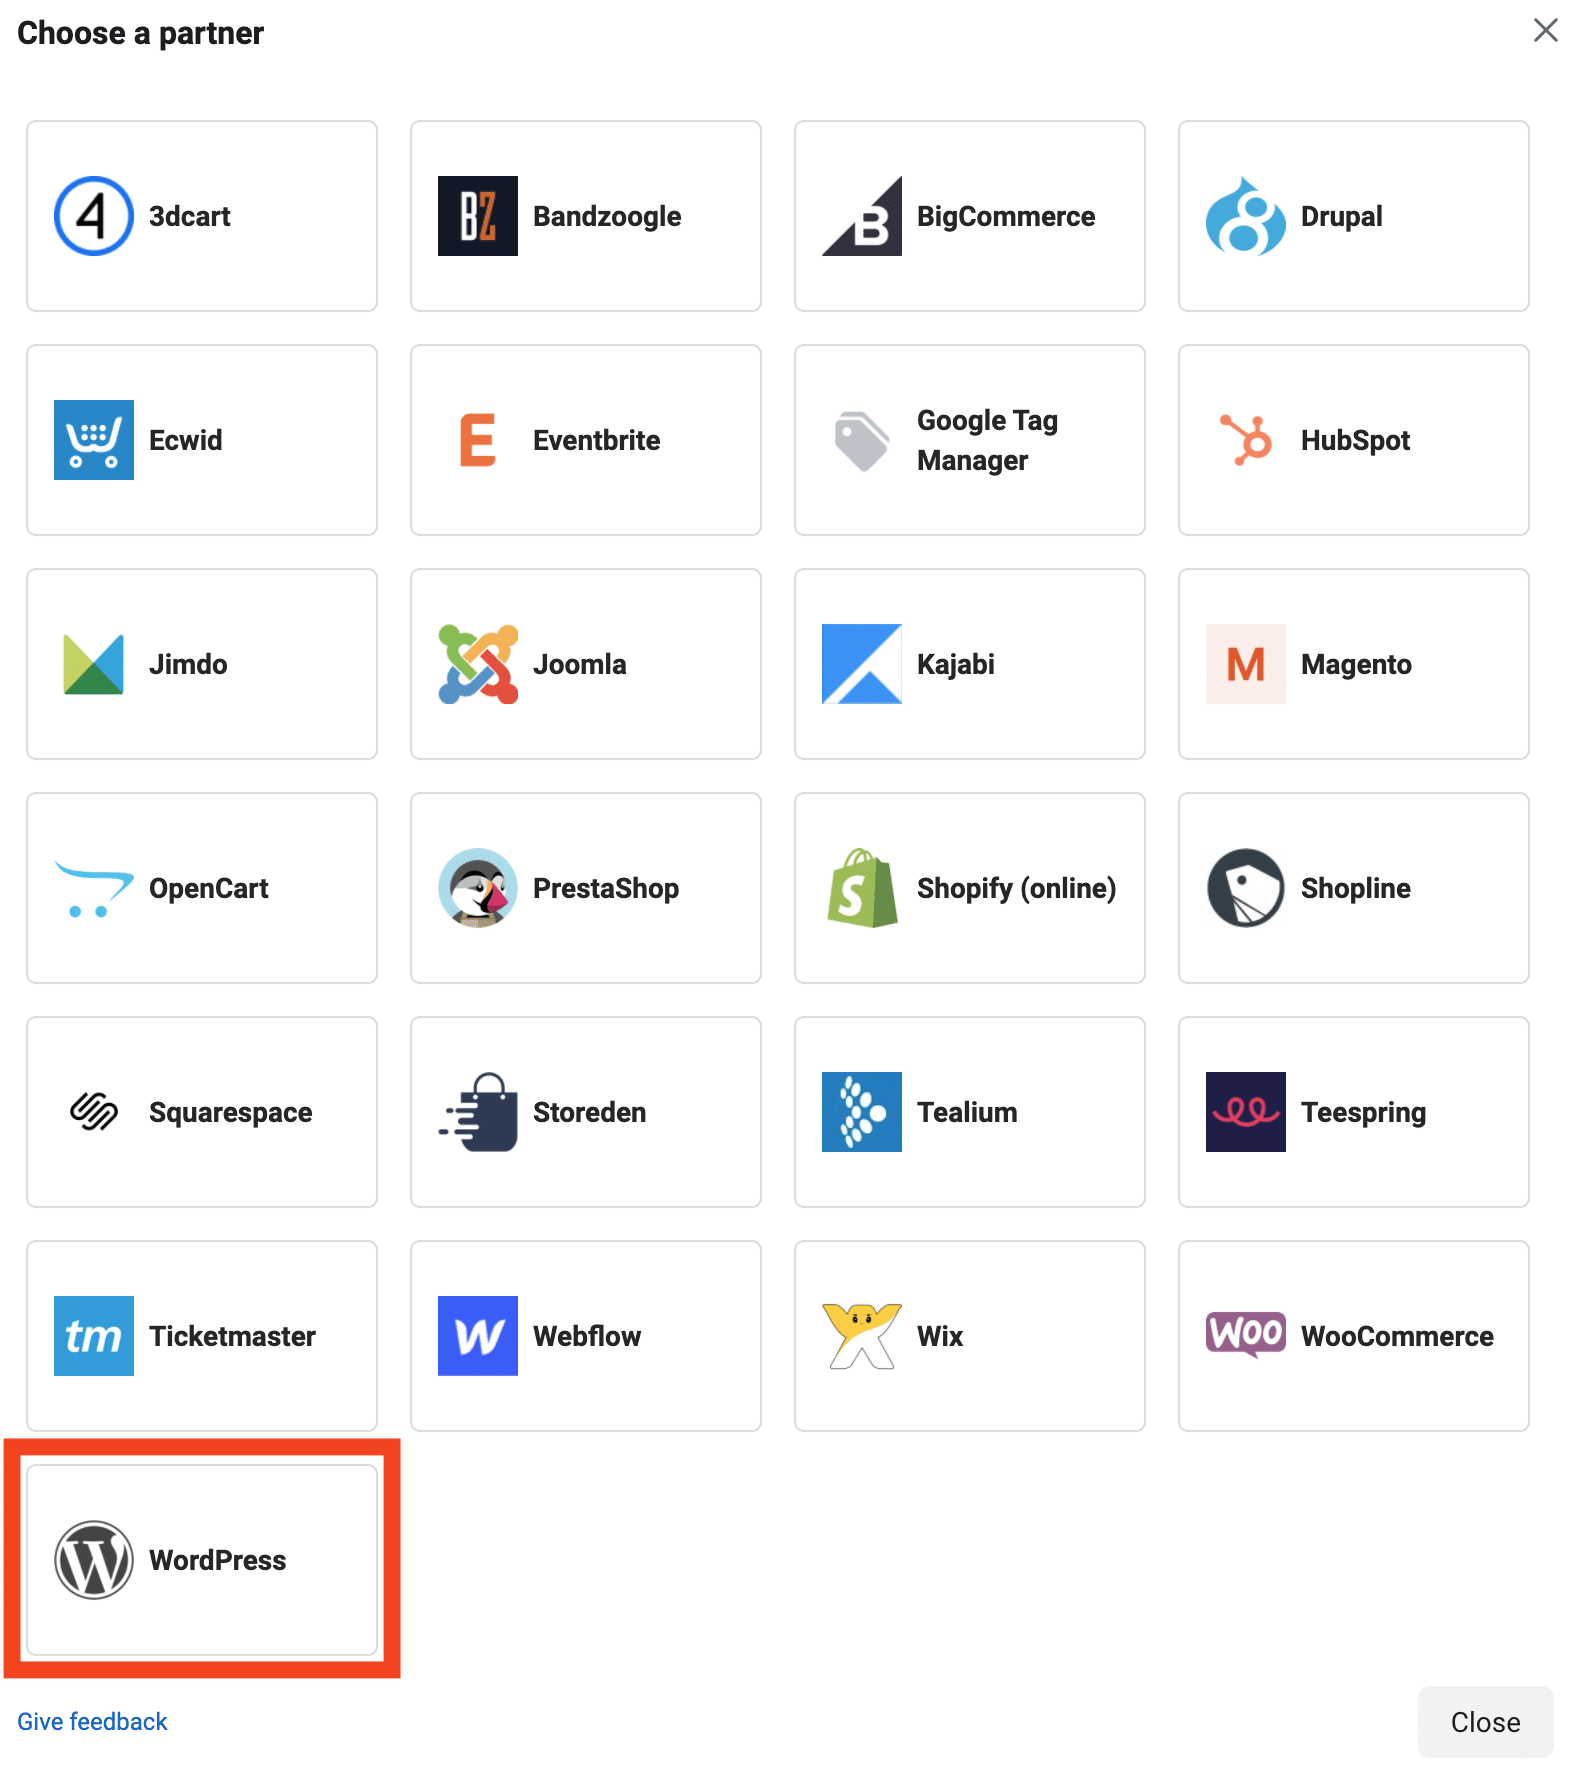Choose Tealium partner label

[x=968, y=1112]
